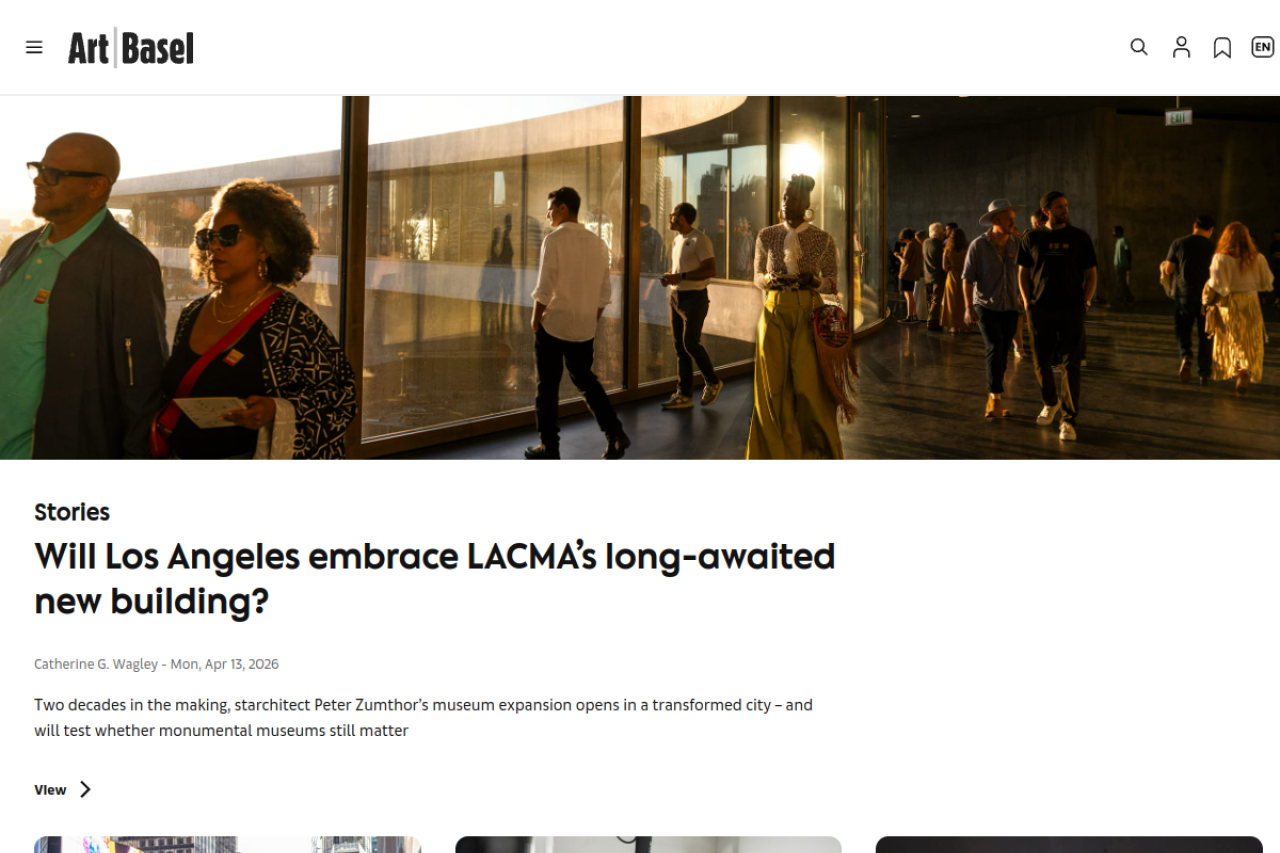This screenshot has width=1280, height=853.
Task: Open the search magnifier icon
Action: click(x=1139, y=47)
